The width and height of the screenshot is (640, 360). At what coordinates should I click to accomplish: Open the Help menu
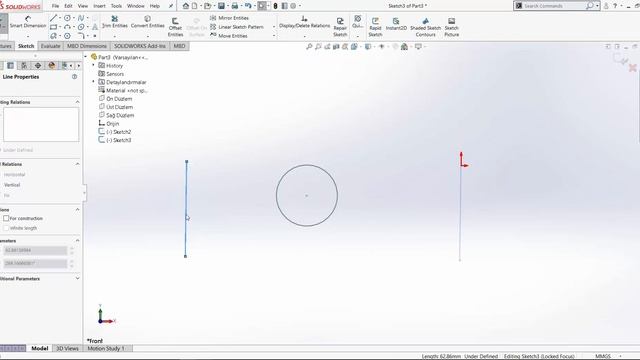tap(155, 6)
